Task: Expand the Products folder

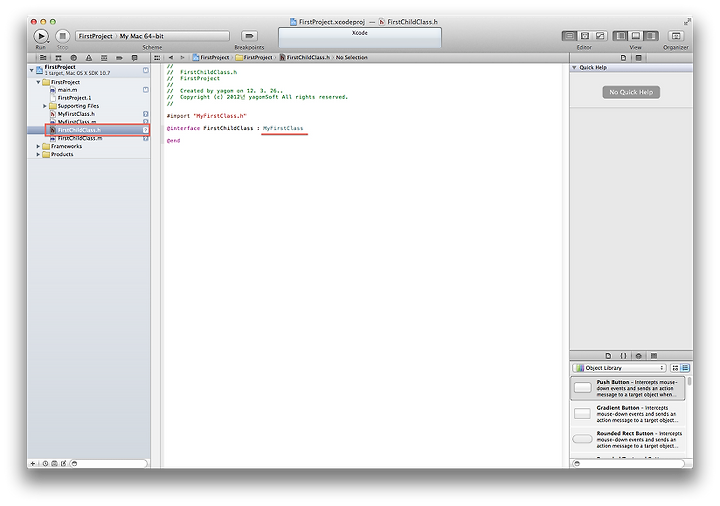Action: click(38, 155)
